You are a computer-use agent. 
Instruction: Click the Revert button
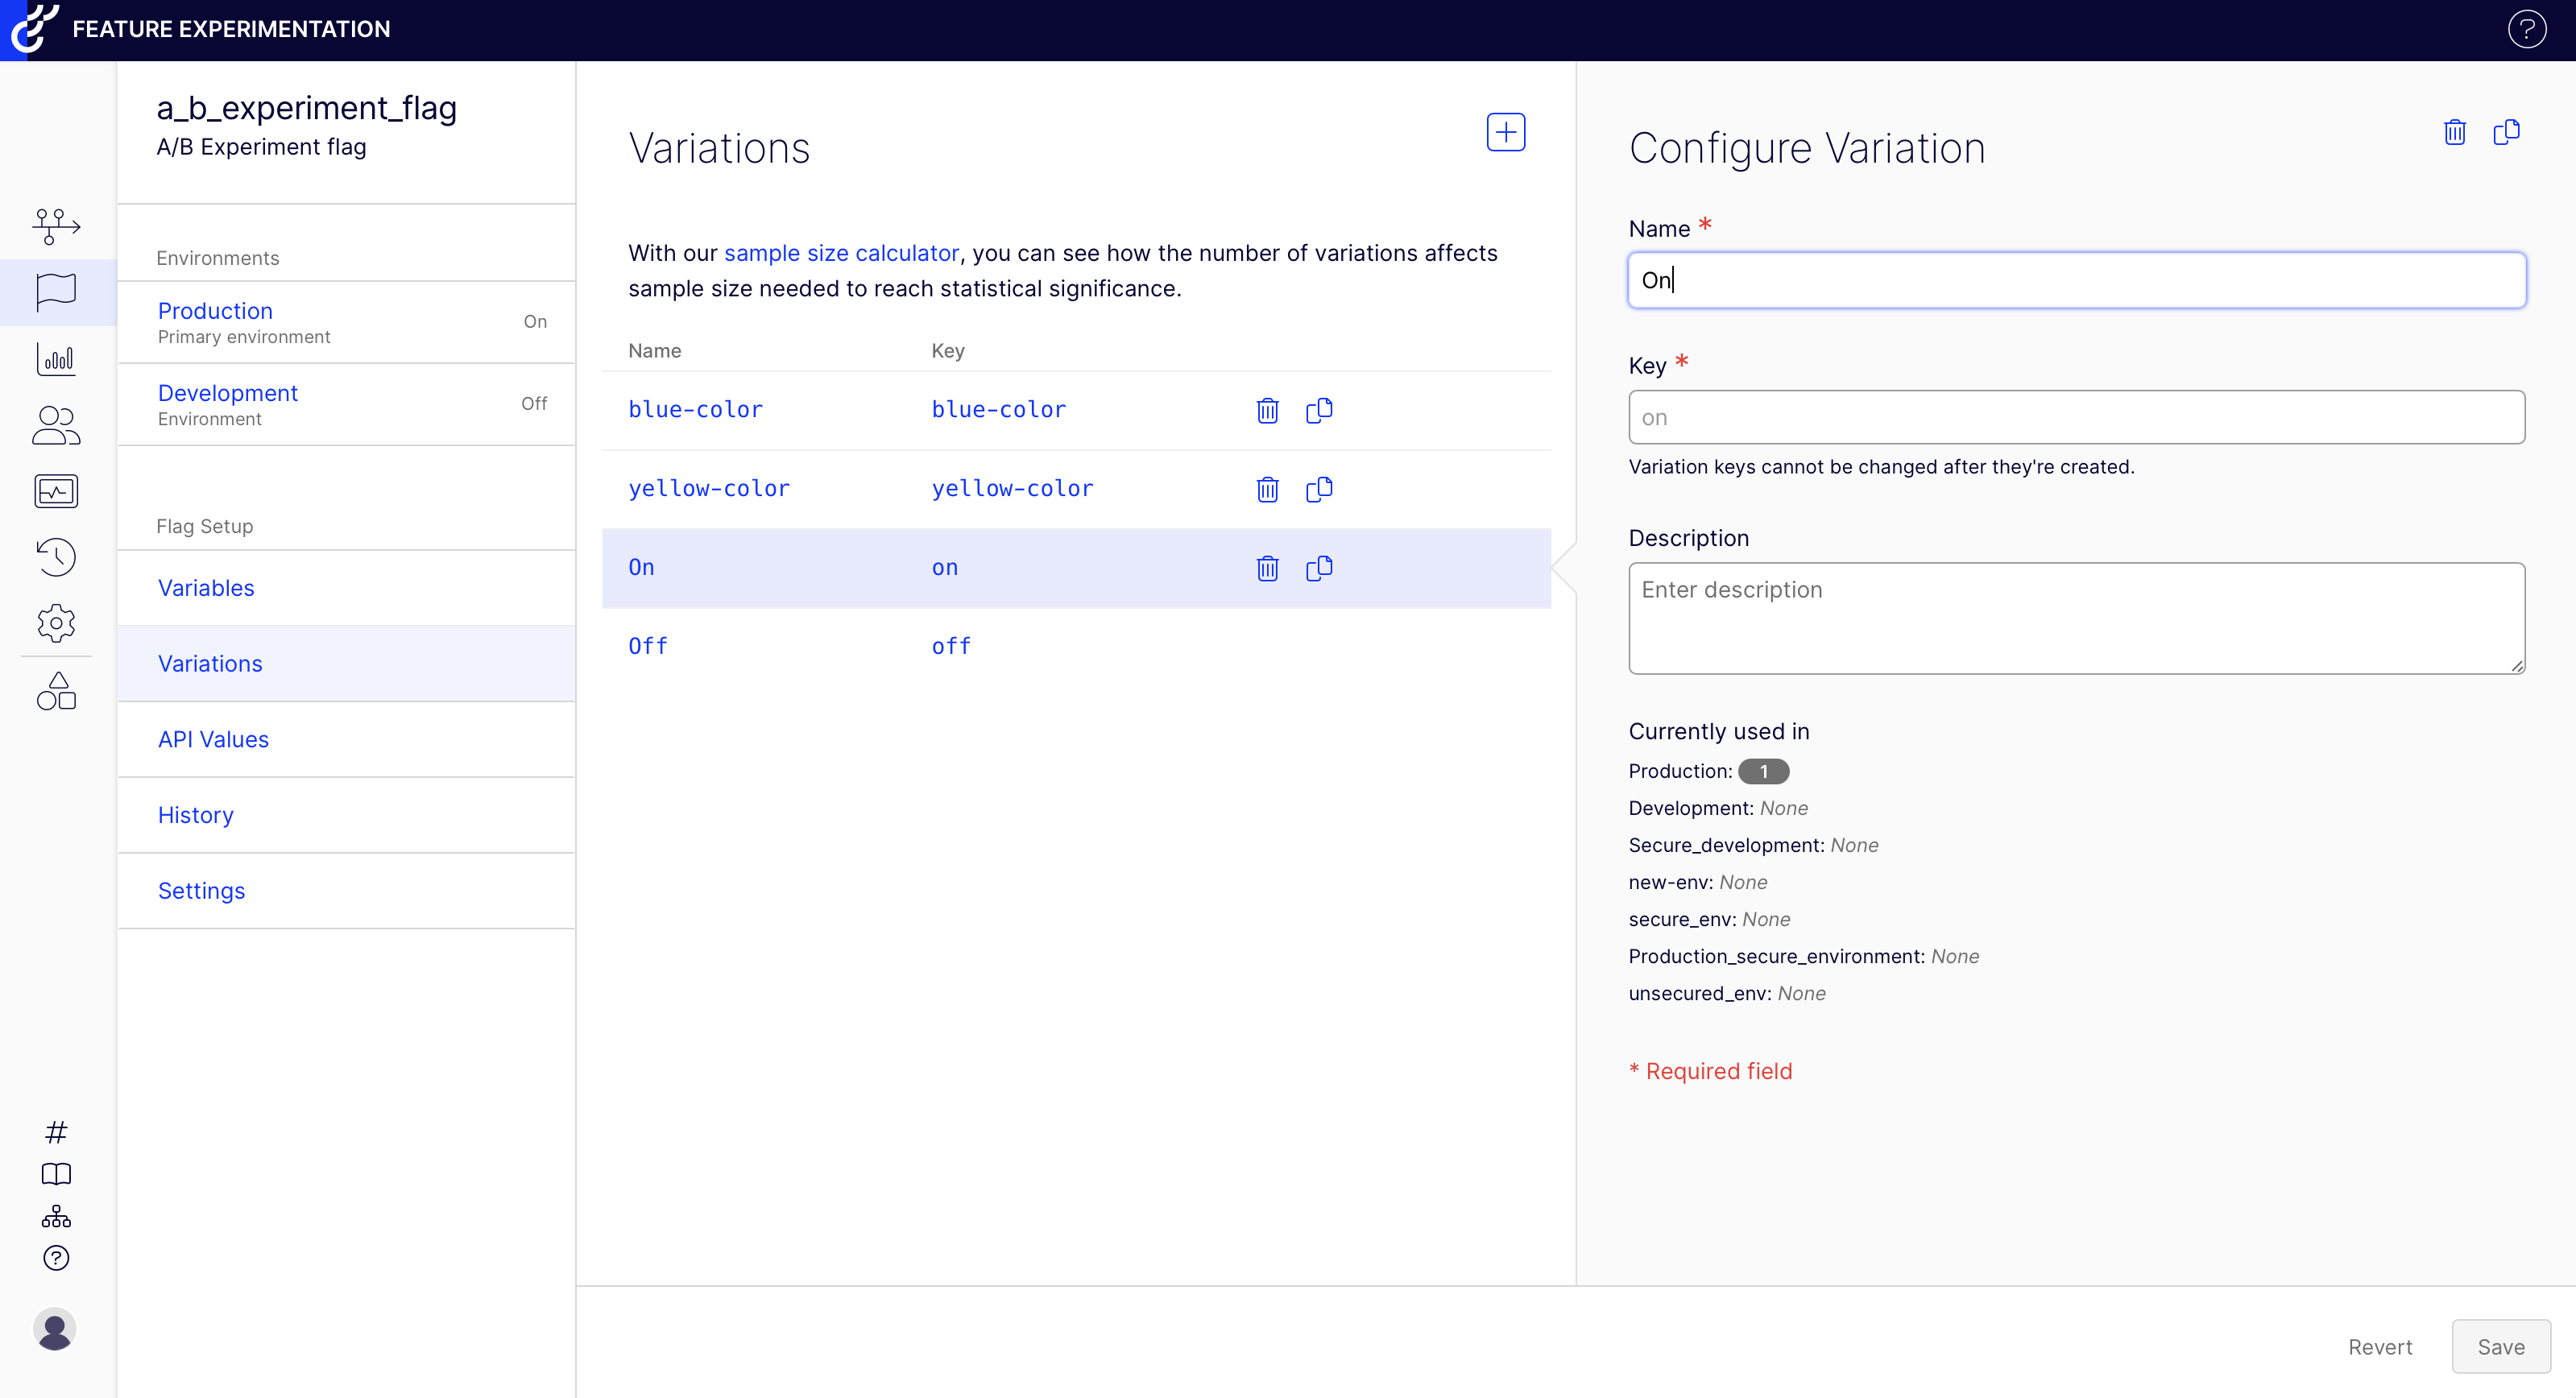pyautogui.click(x=2380, y=1346)
